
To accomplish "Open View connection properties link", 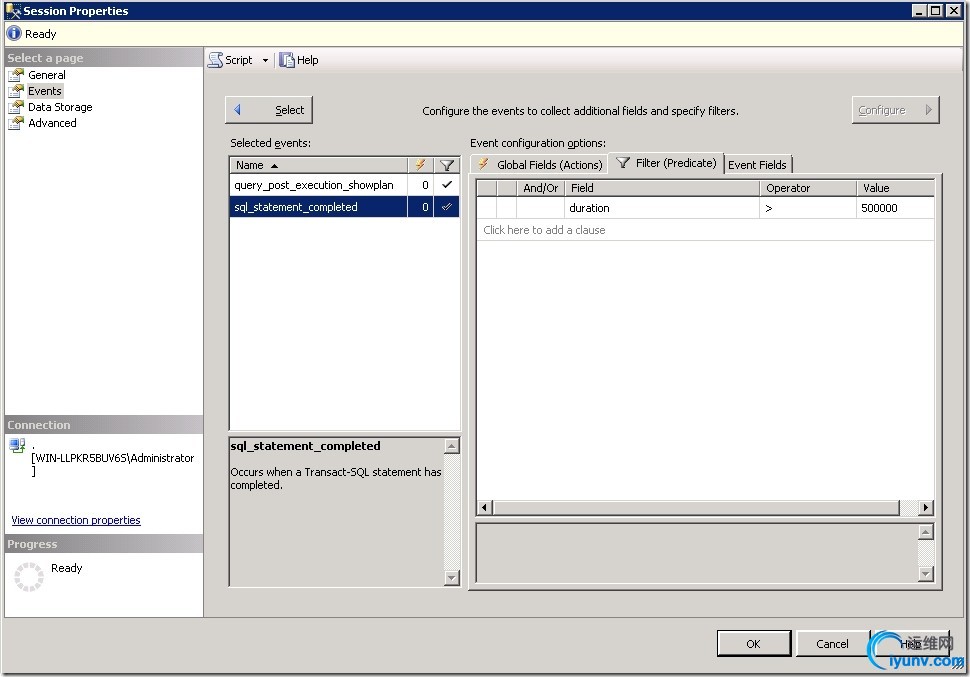I will click(75, 520).
